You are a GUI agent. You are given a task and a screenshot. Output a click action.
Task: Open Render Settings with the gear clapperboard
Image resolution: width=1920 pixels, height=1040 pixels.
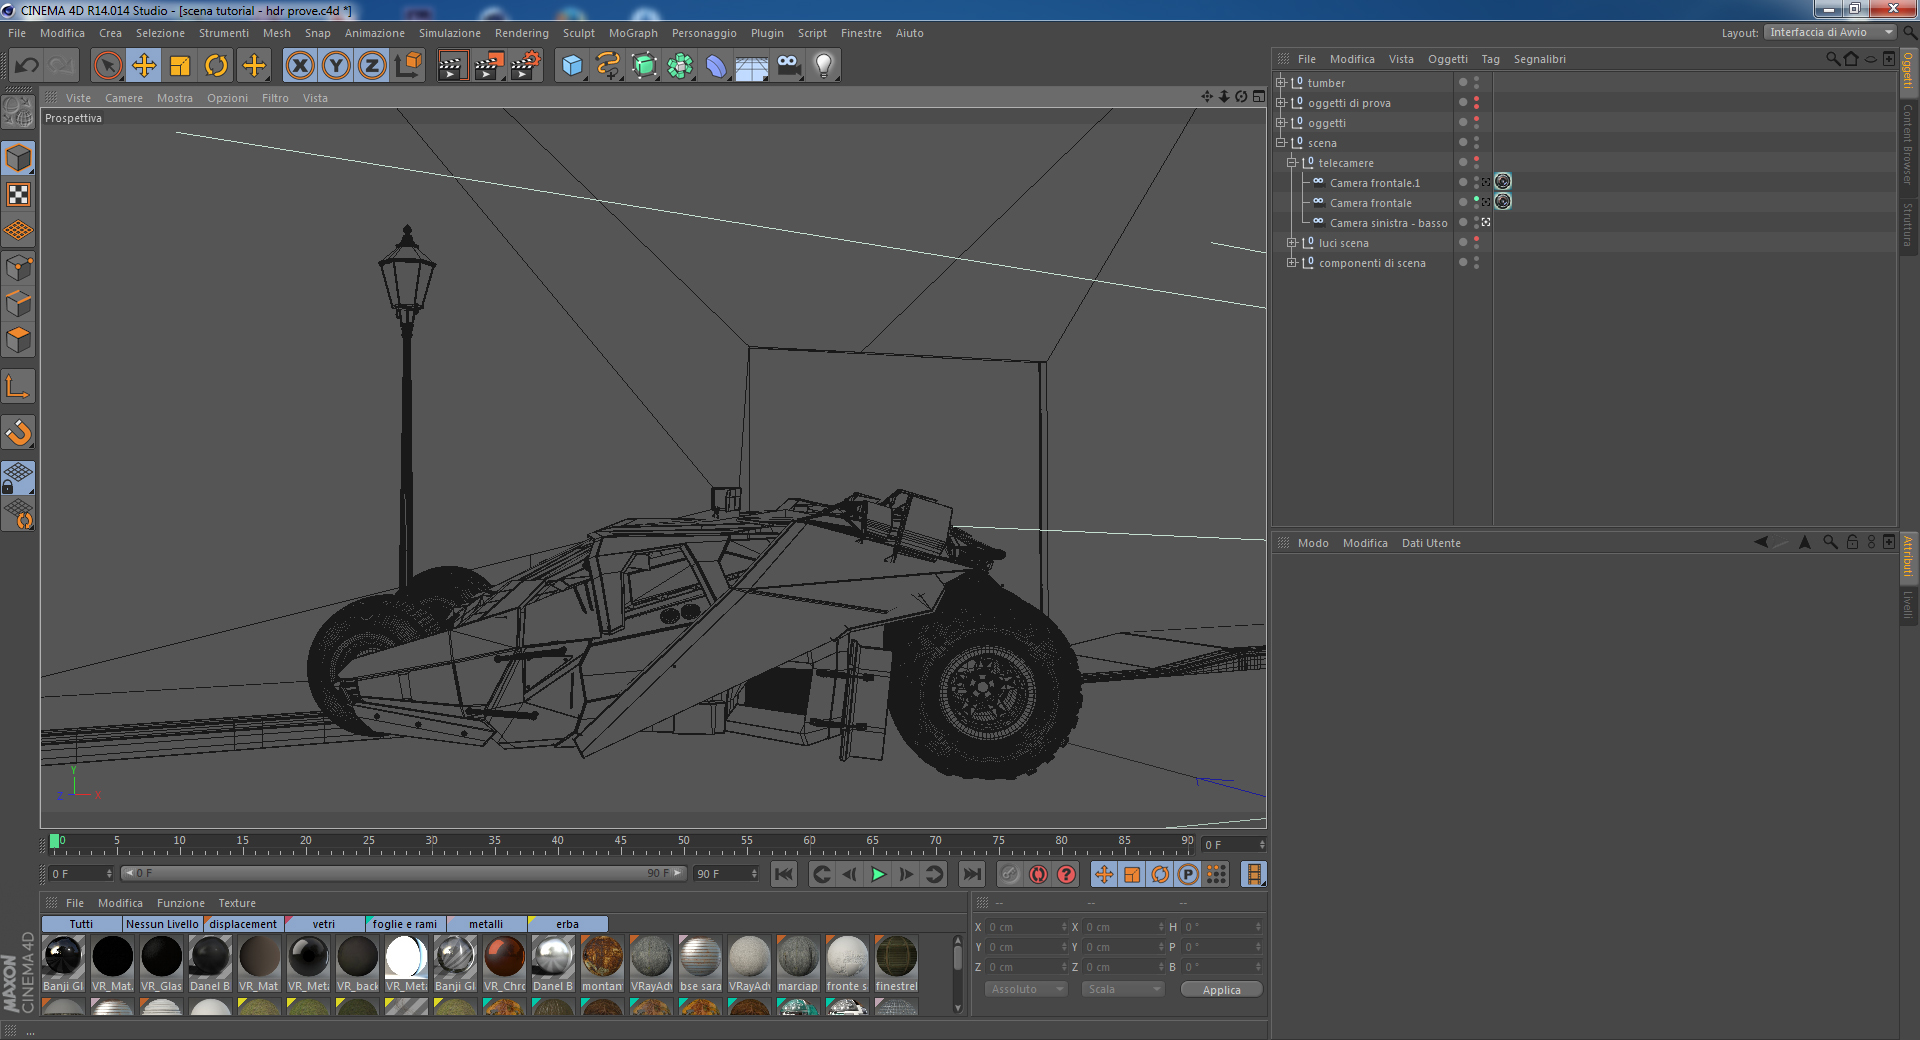525,66
